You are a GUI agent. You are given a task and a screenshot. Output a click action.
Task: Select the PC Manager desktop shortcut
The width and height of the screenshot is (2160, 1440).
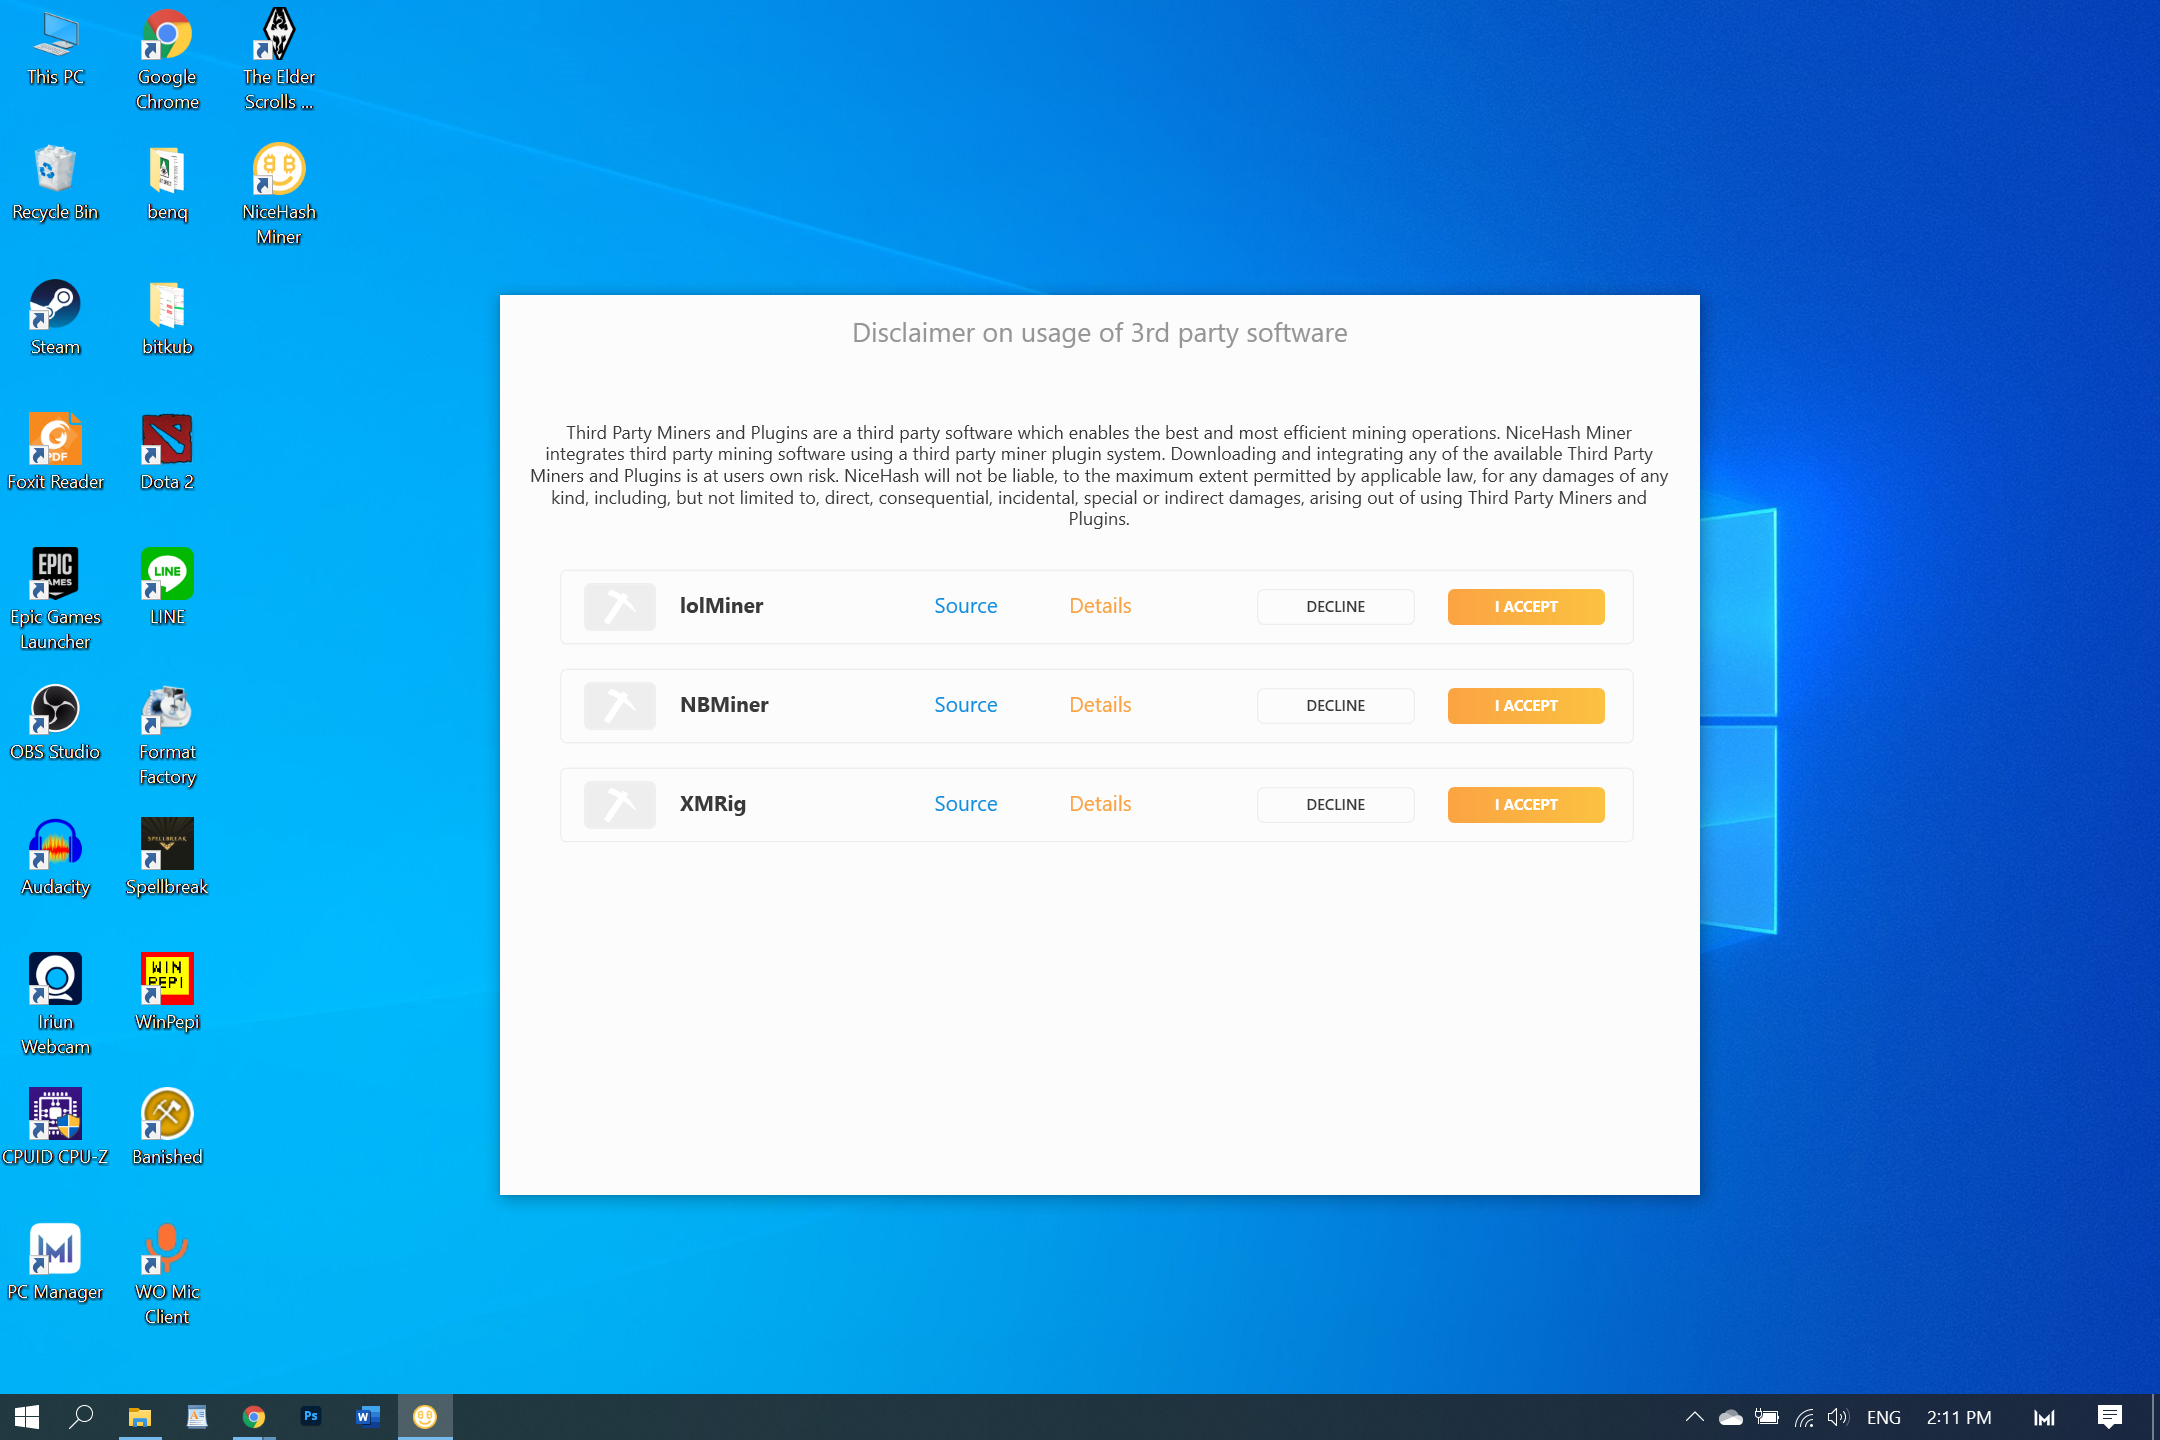pyautogui.click(x=55, y=1263)
